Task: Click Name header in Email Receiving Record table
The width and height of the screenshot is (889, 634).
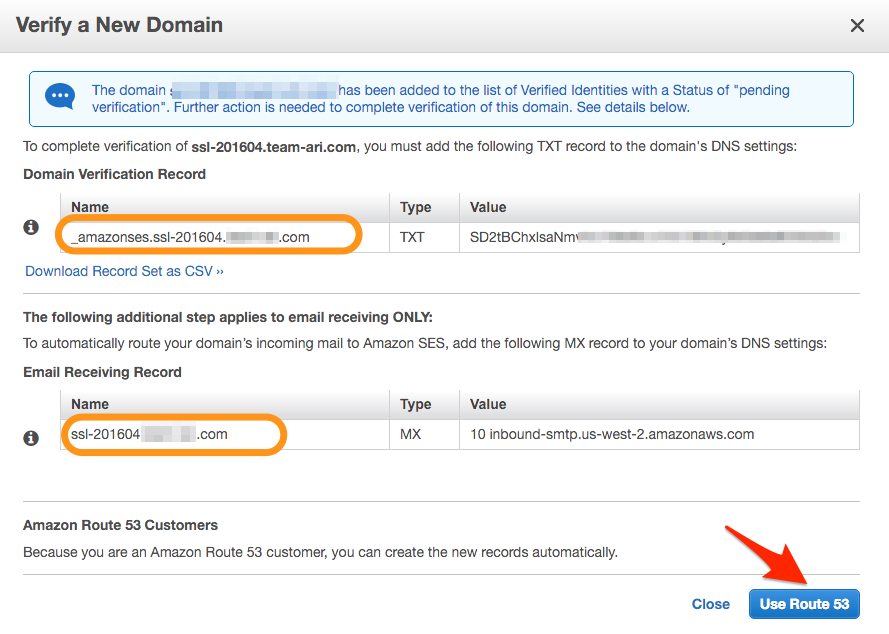Action: [90, 404]
